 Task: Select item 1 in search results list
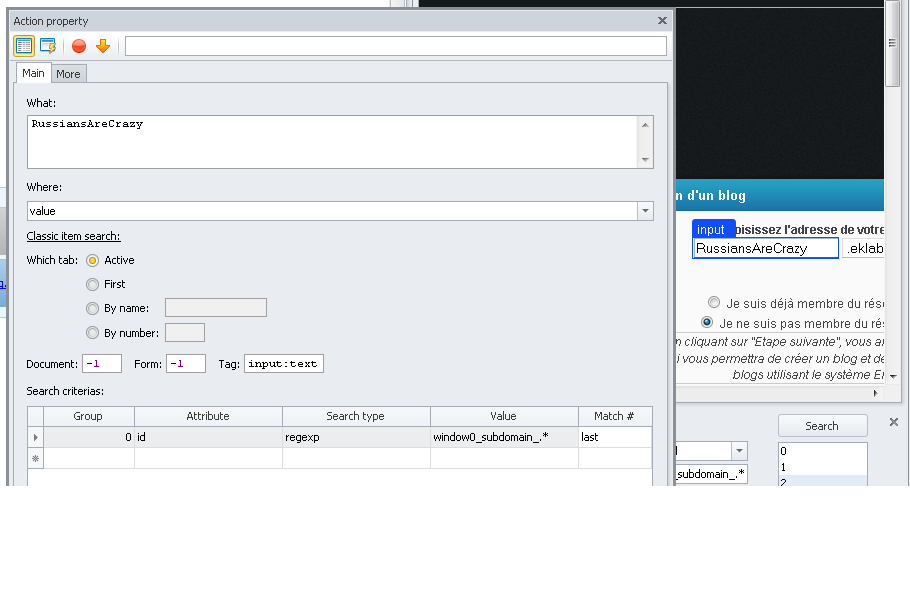click(822, 467)
